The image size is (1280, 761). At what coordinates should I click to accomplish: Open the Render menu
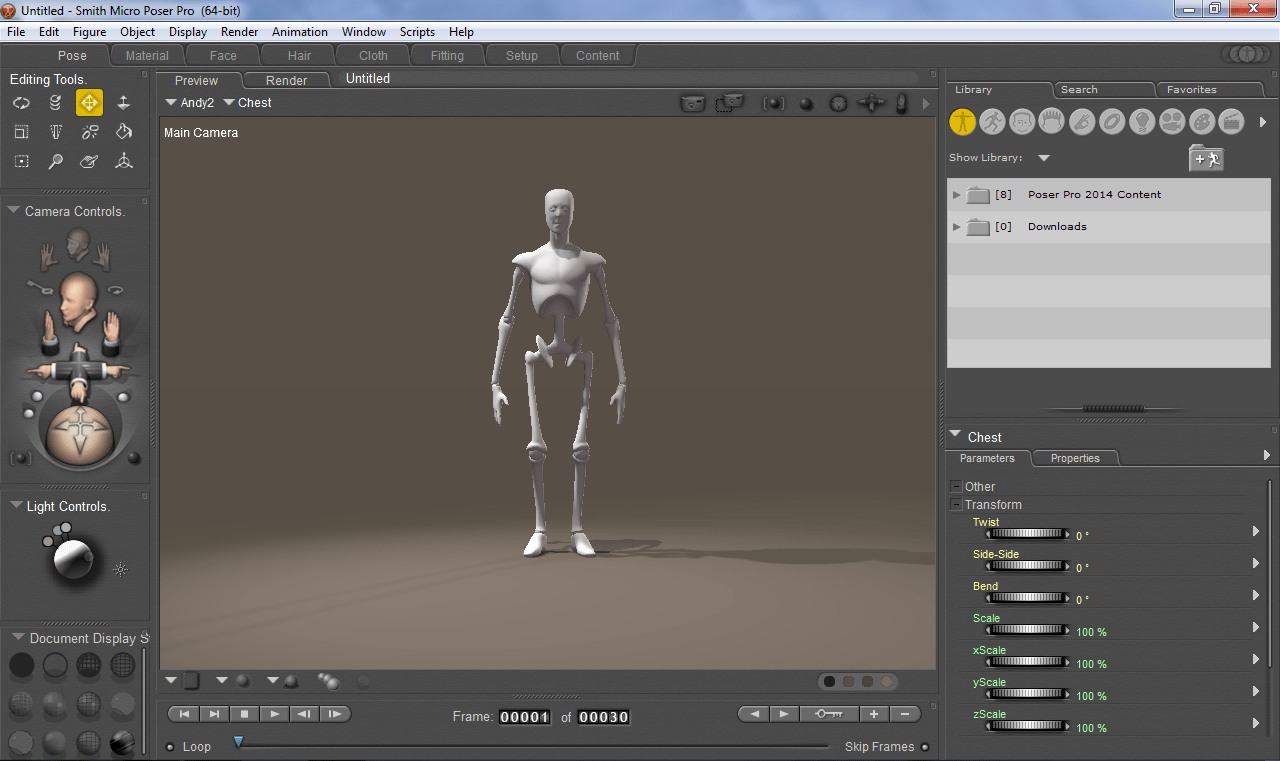[240, 32]
